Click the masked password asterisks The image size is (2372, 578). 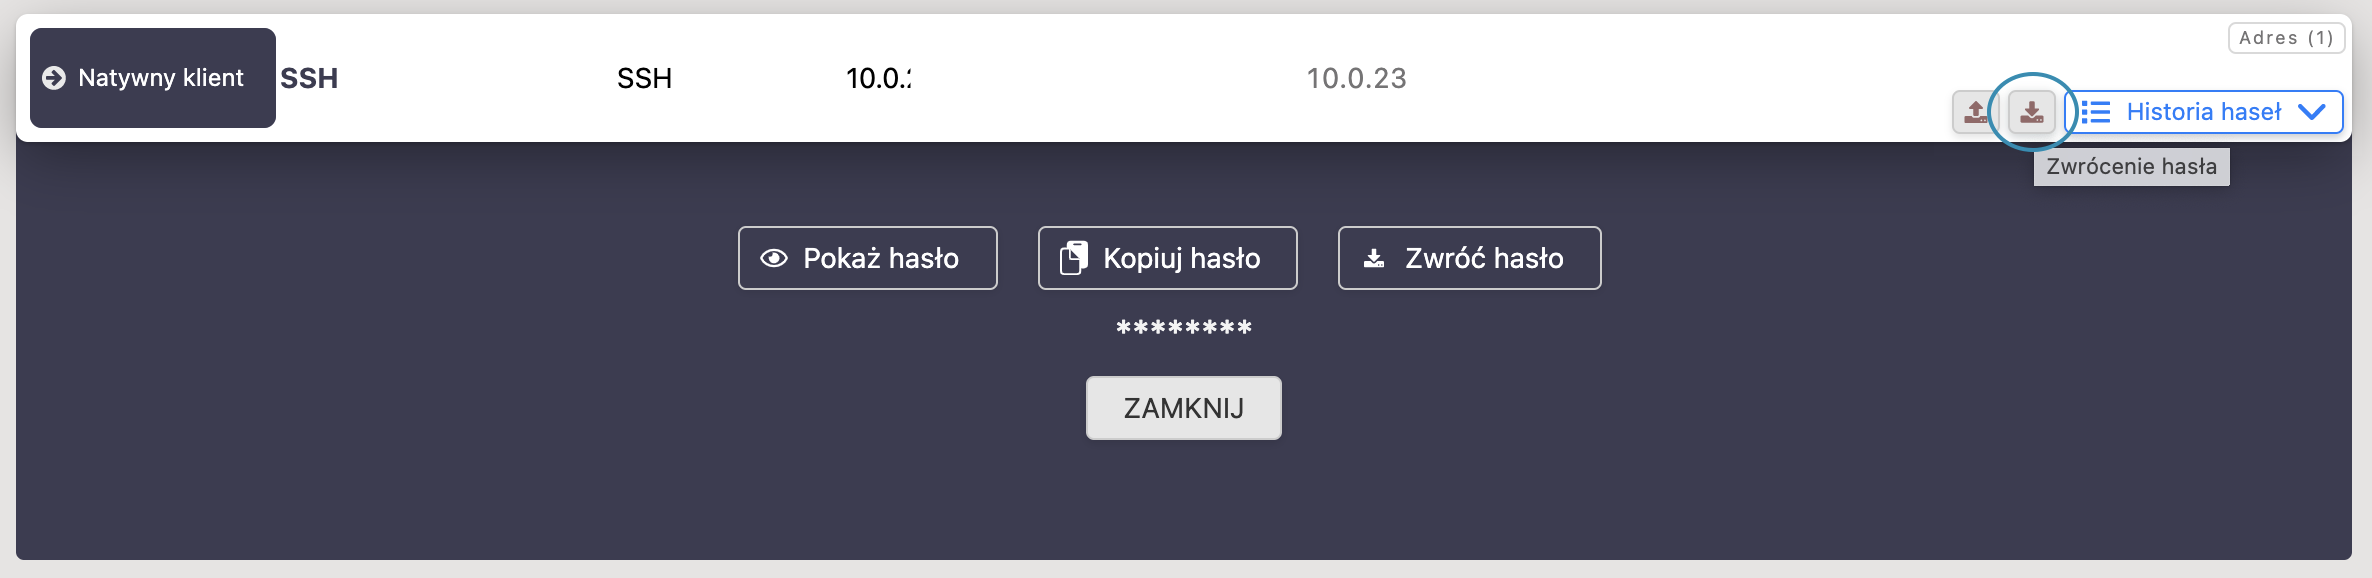pyautogui.click(x=1184, y=328)
